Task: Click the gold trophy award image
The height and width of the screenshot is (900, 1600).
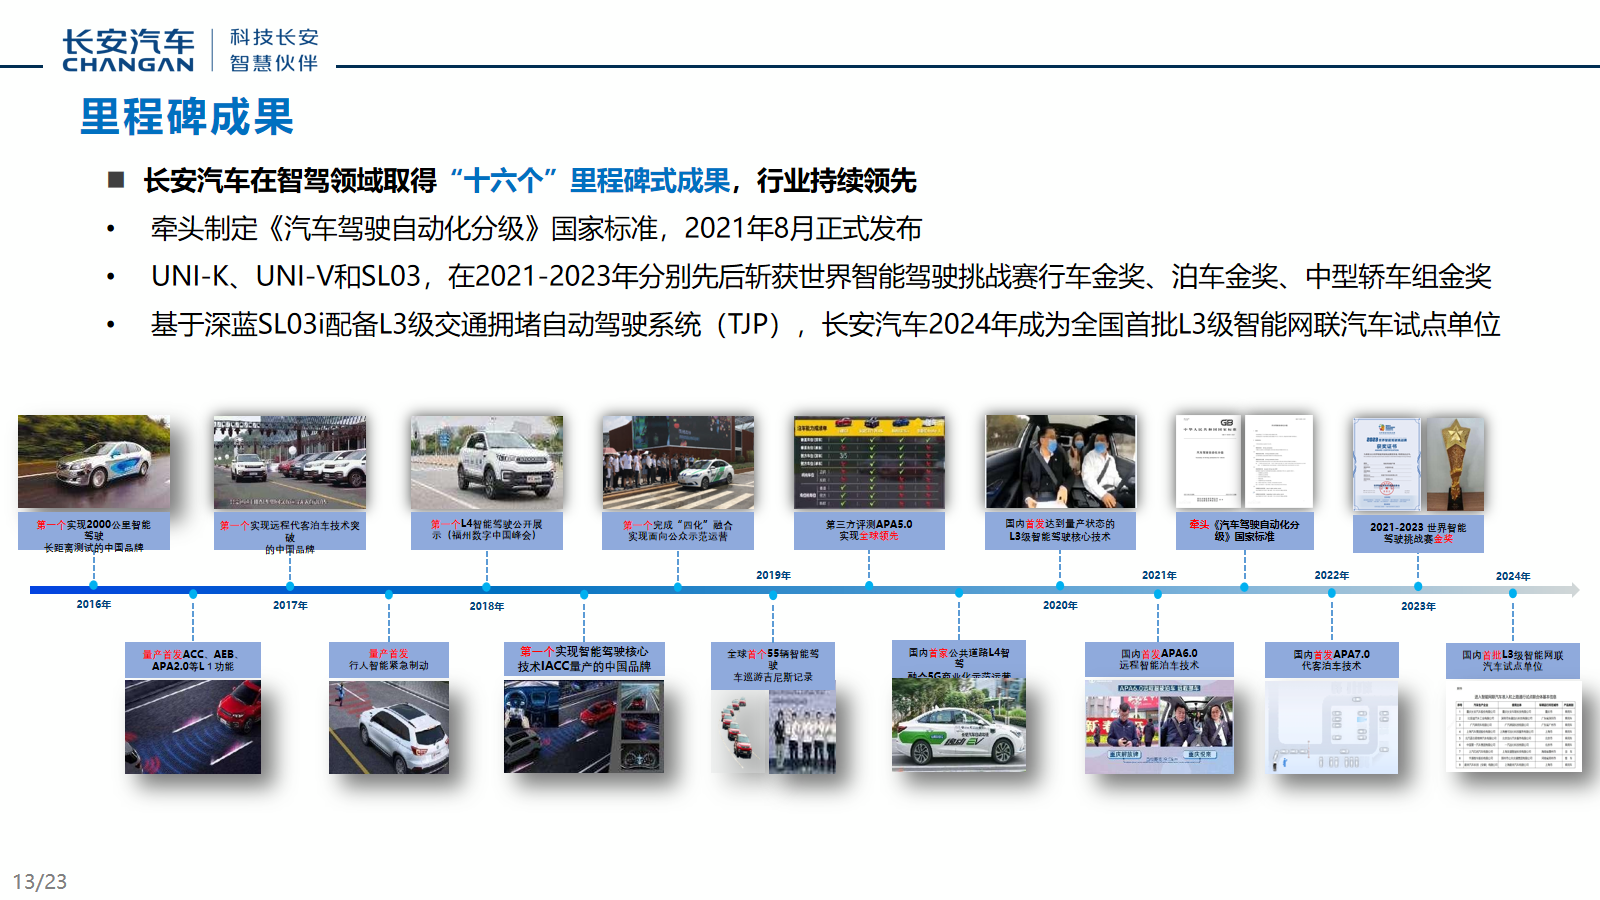Action: point(1454,464)
